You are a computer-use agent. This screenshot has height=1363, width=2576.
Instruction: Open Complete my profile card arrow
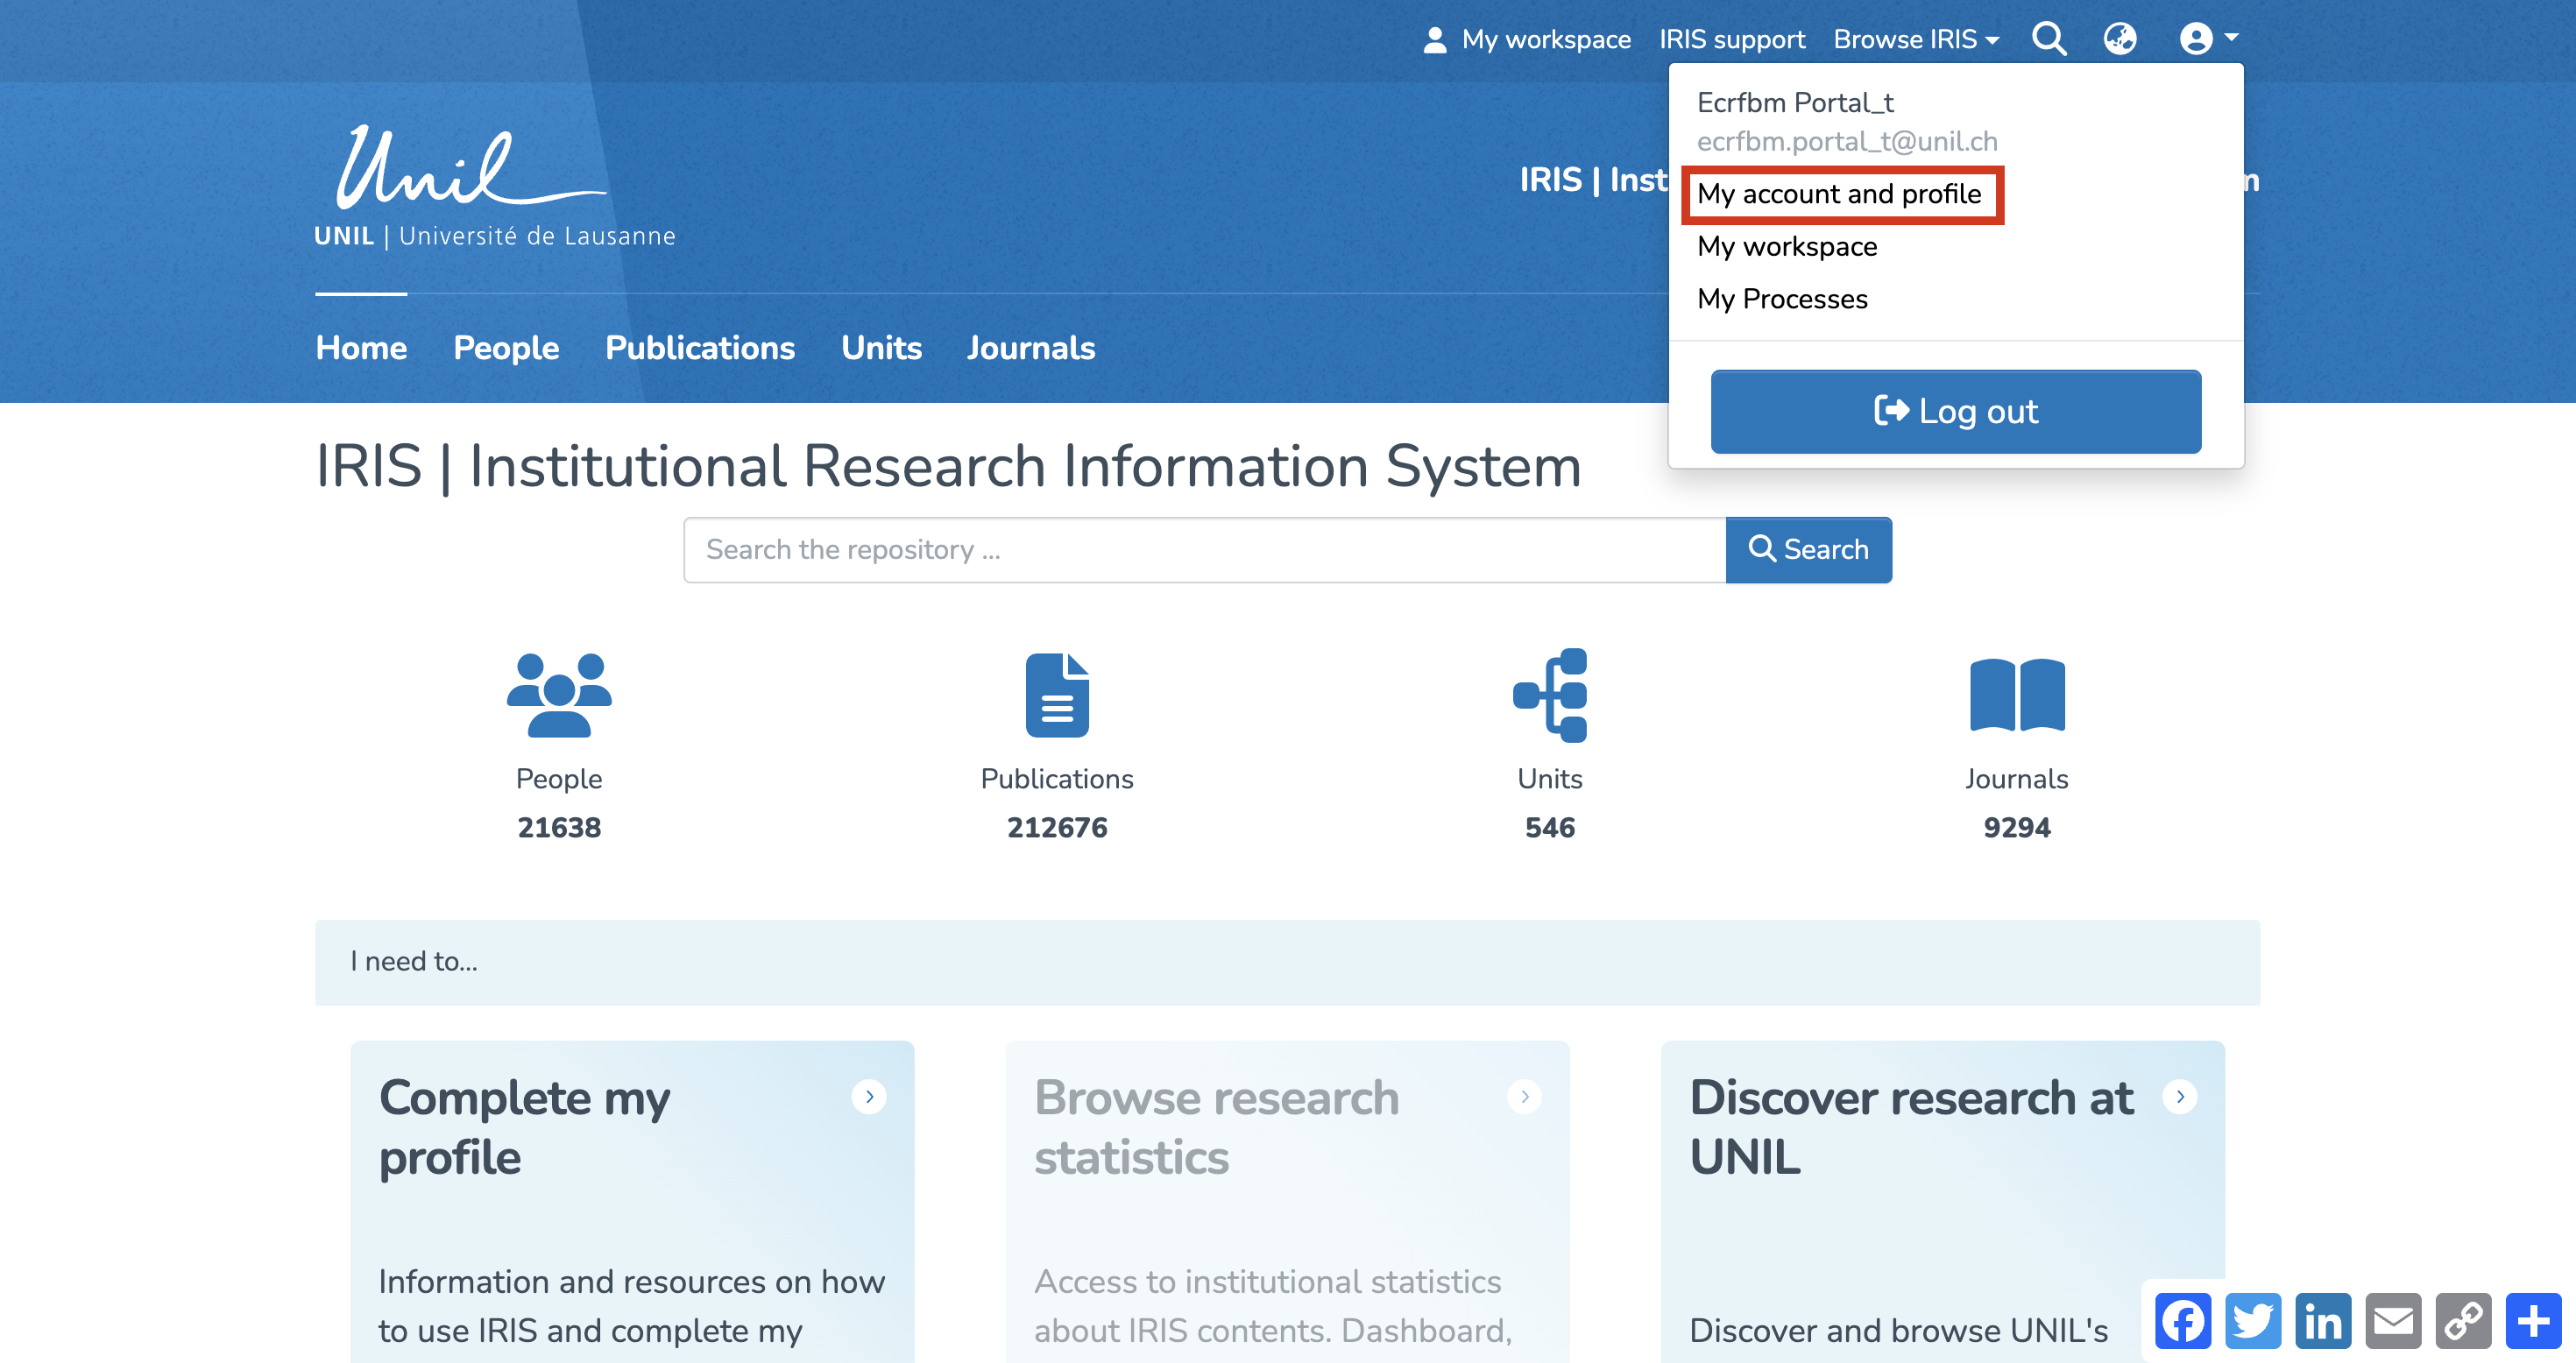click(x=868, y=1096)
